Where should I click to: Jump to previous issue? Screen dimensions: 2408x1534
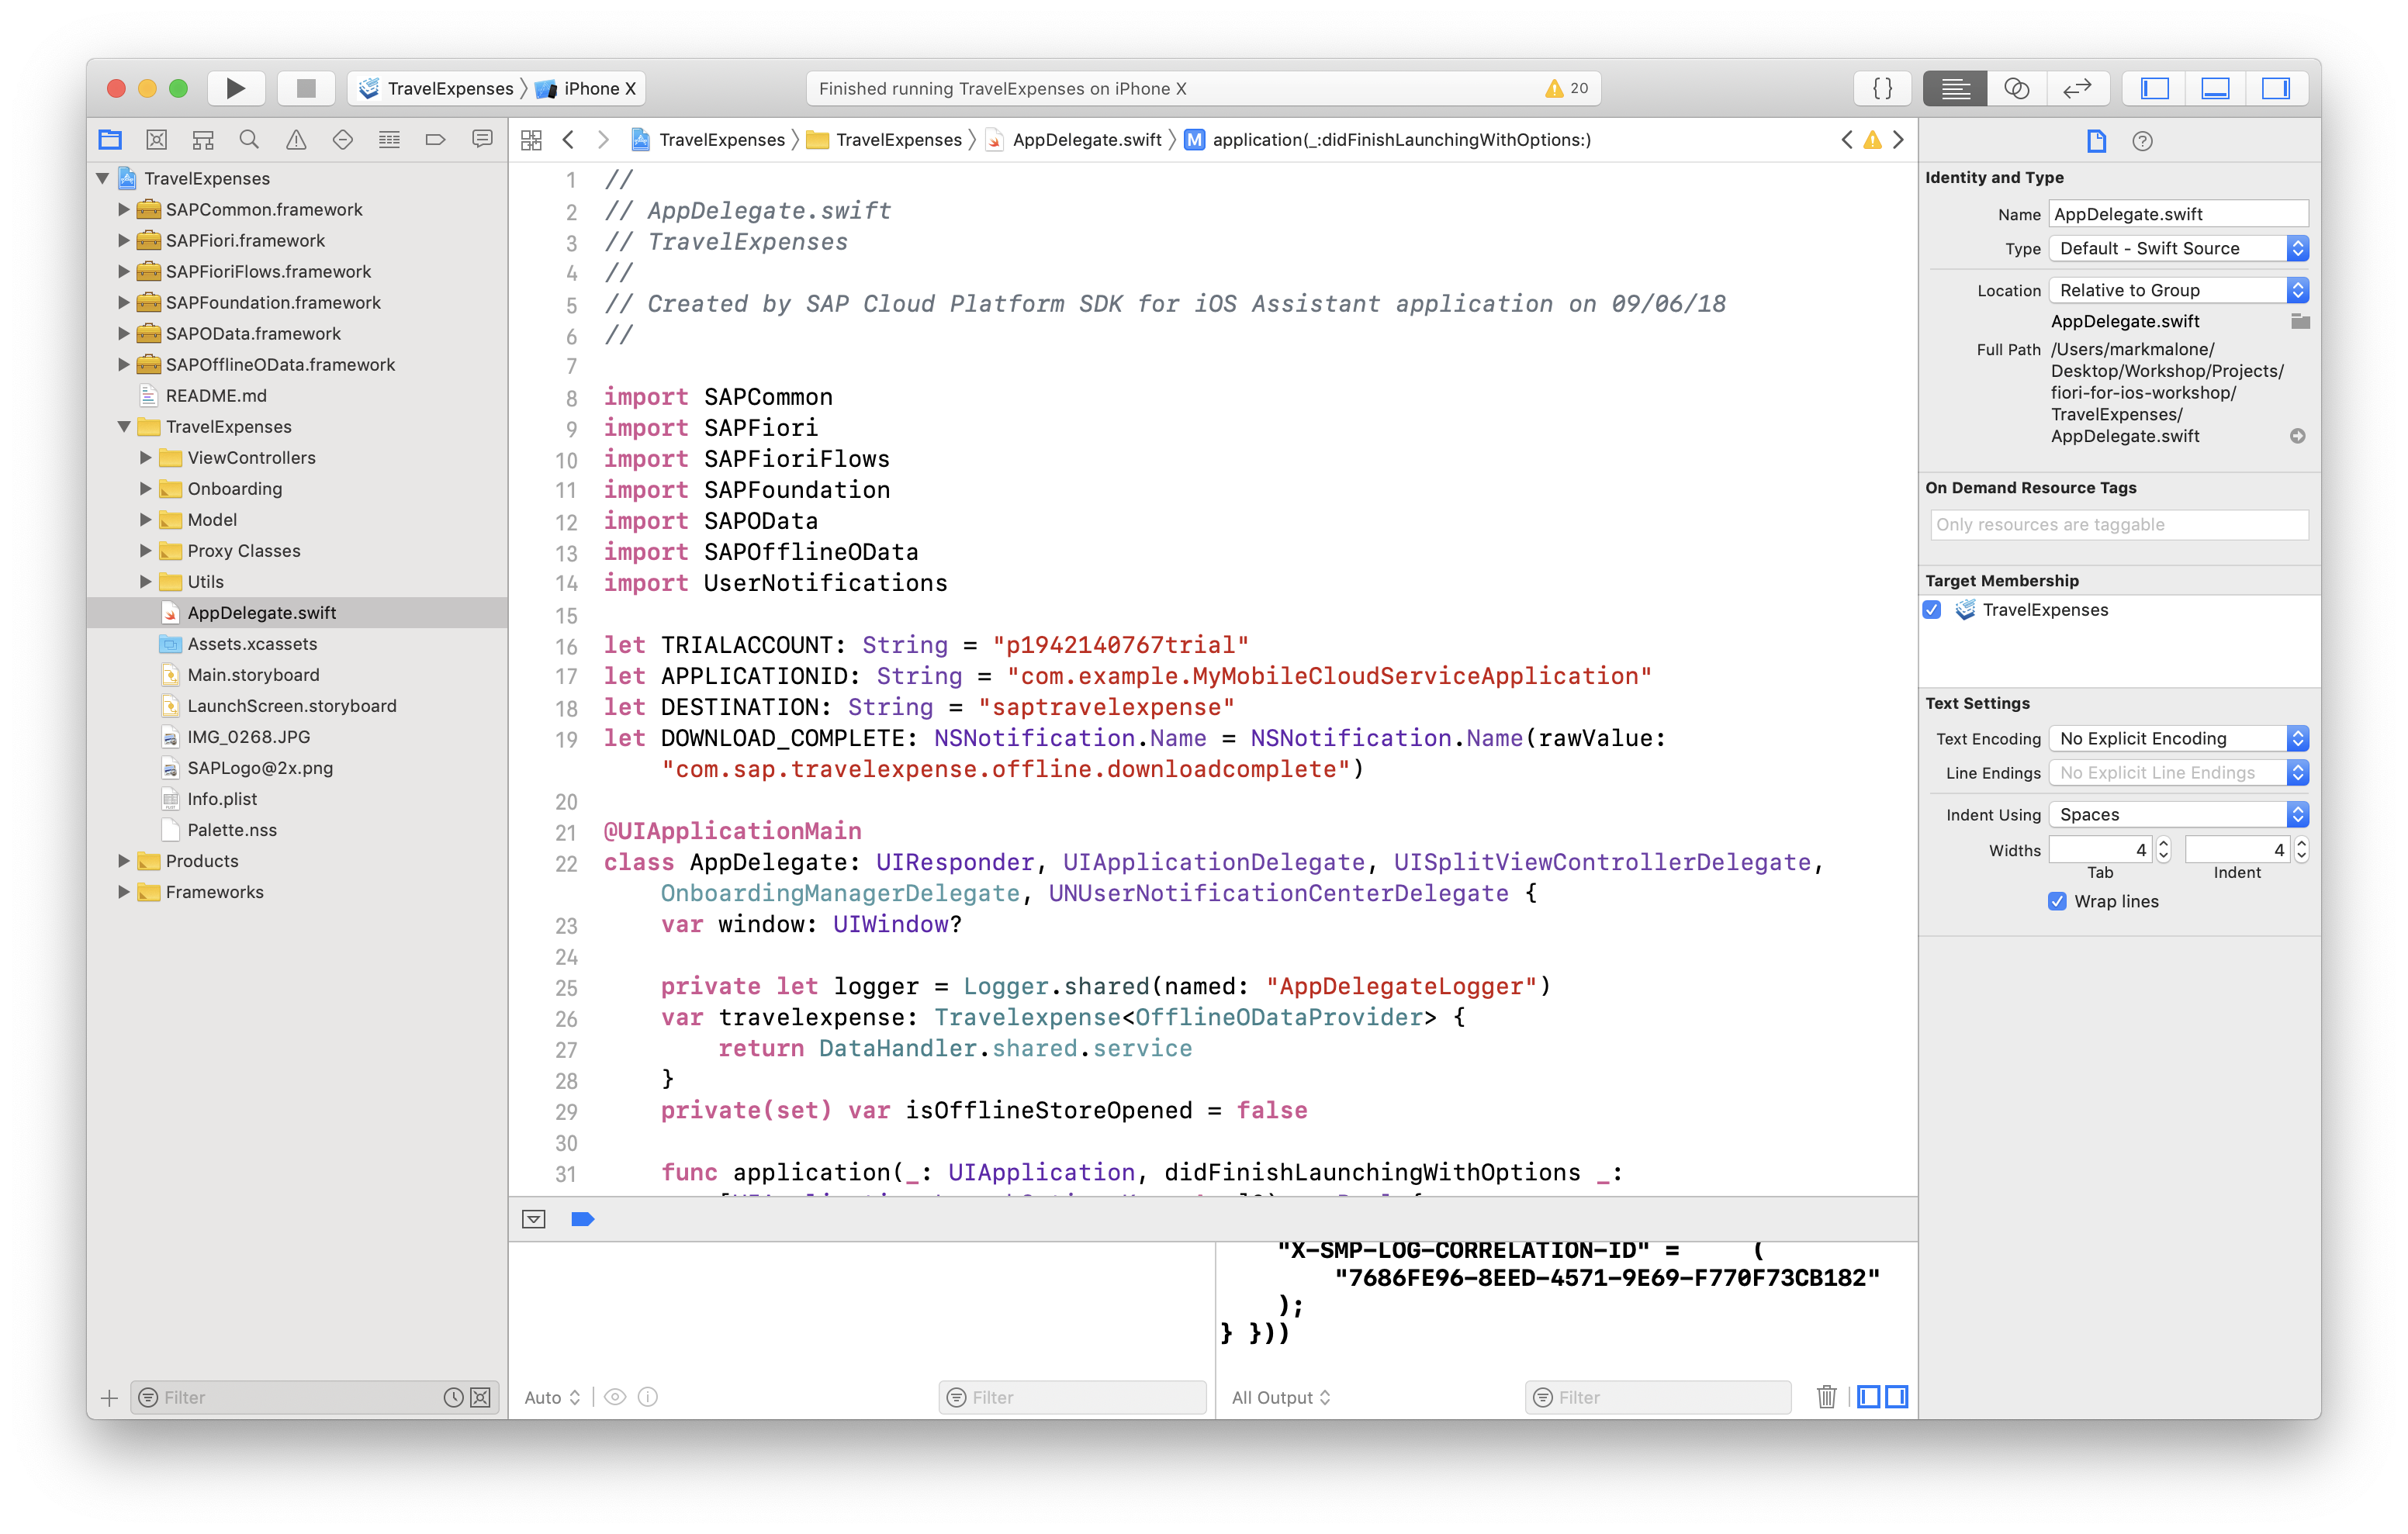coord(1846,140)
